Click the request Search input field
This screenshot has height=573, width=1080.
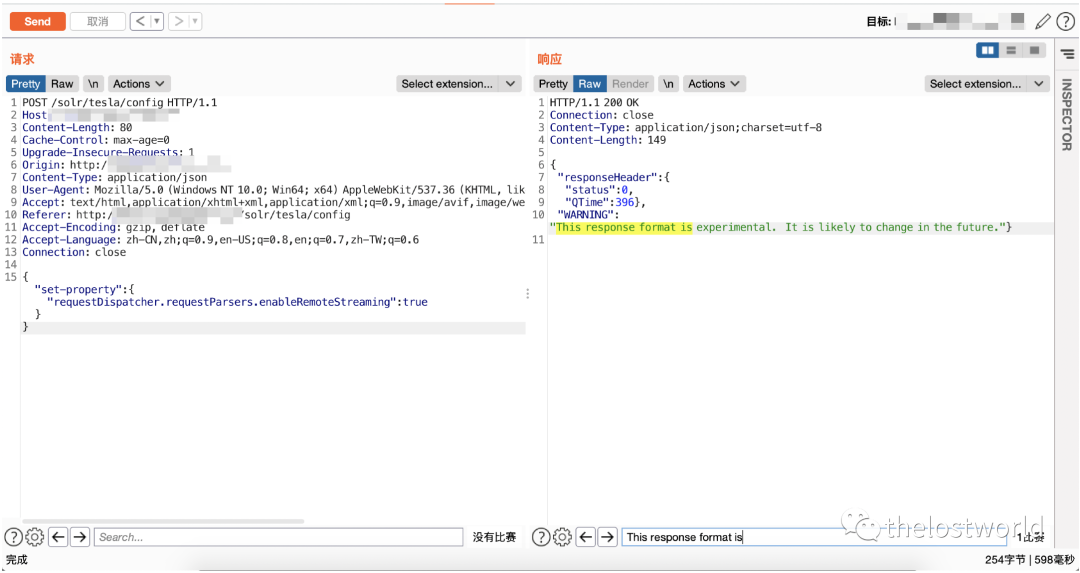pyautogui.click(x=279, y=537)
